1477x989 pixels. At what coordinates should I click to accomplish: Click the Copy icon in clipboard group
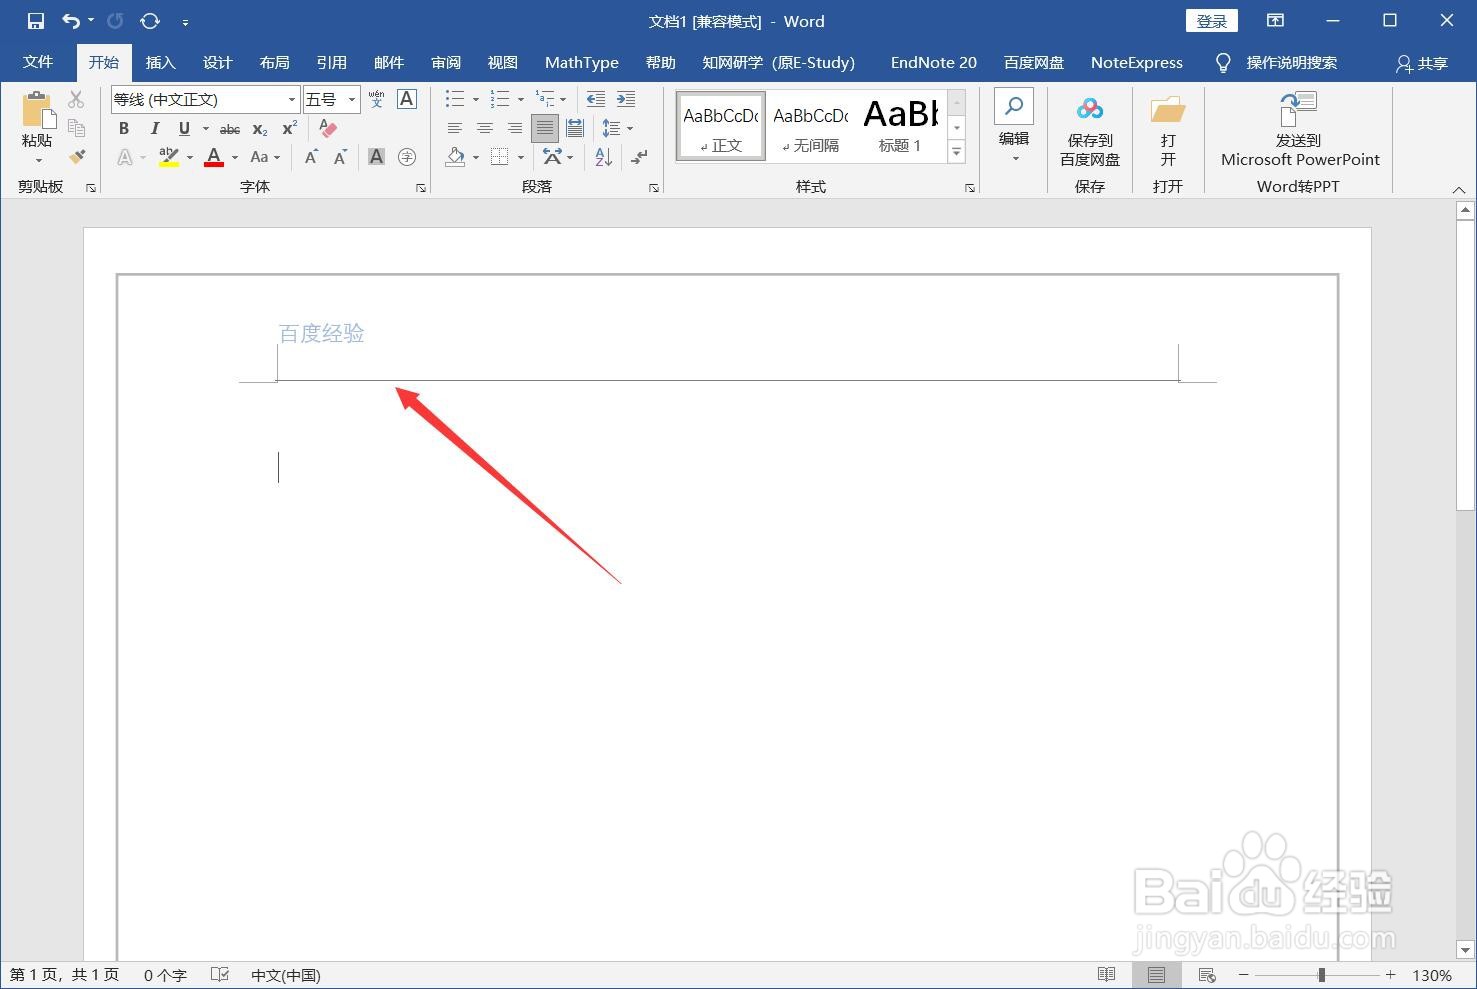pyautogui.click(x=76, y=127)
